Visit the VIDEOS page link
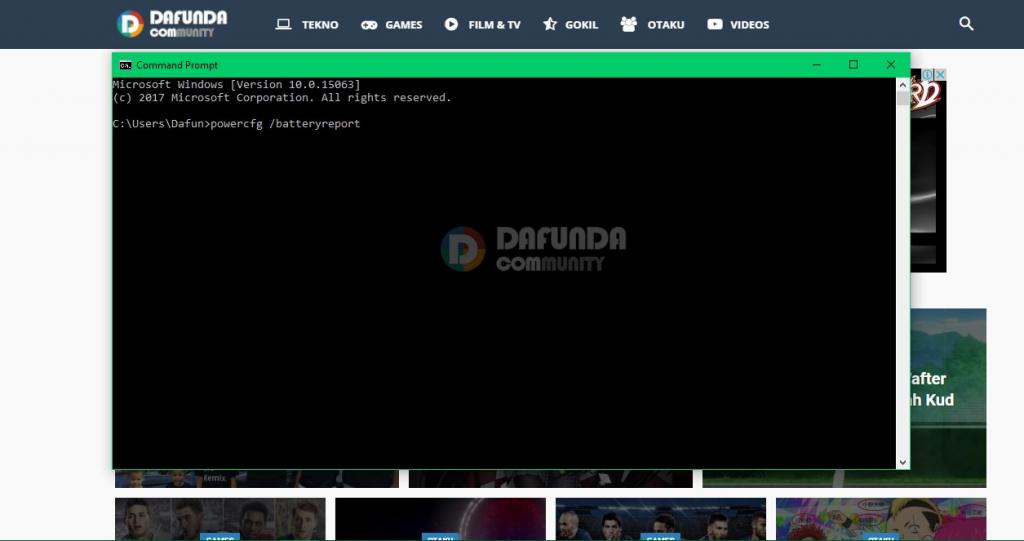This screenshot has width=1024, height=541. (x=750, y=24)
